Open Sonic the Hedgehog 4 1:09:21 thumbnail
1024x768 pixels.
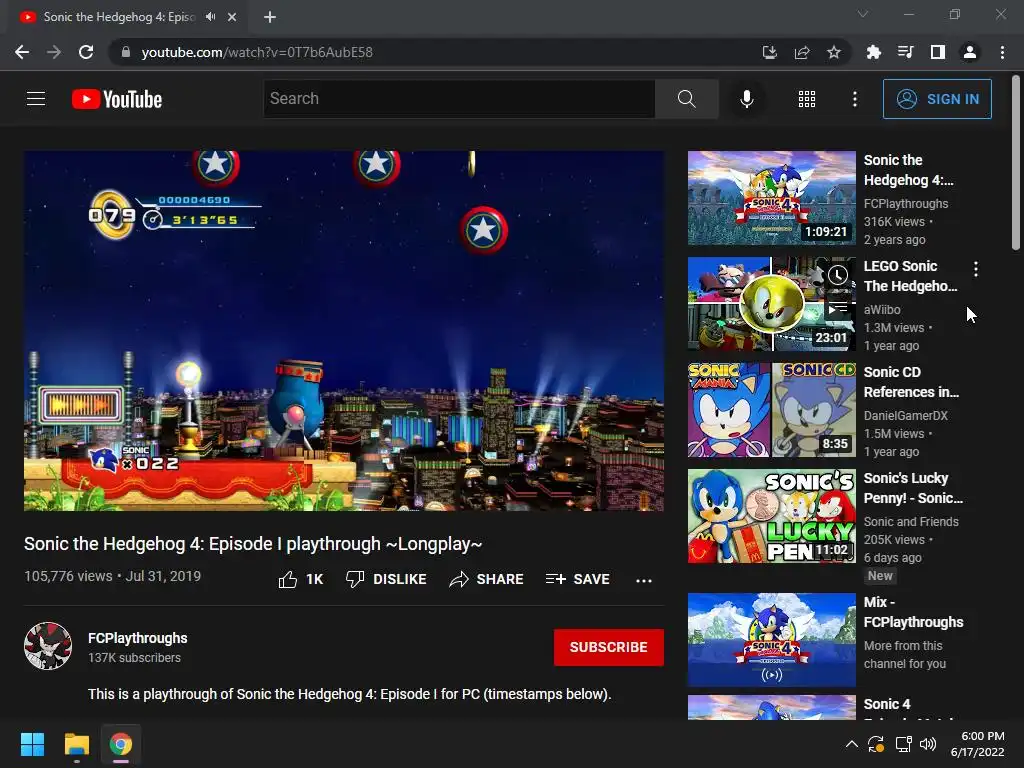pyautogui.click(x=771, y=198)
